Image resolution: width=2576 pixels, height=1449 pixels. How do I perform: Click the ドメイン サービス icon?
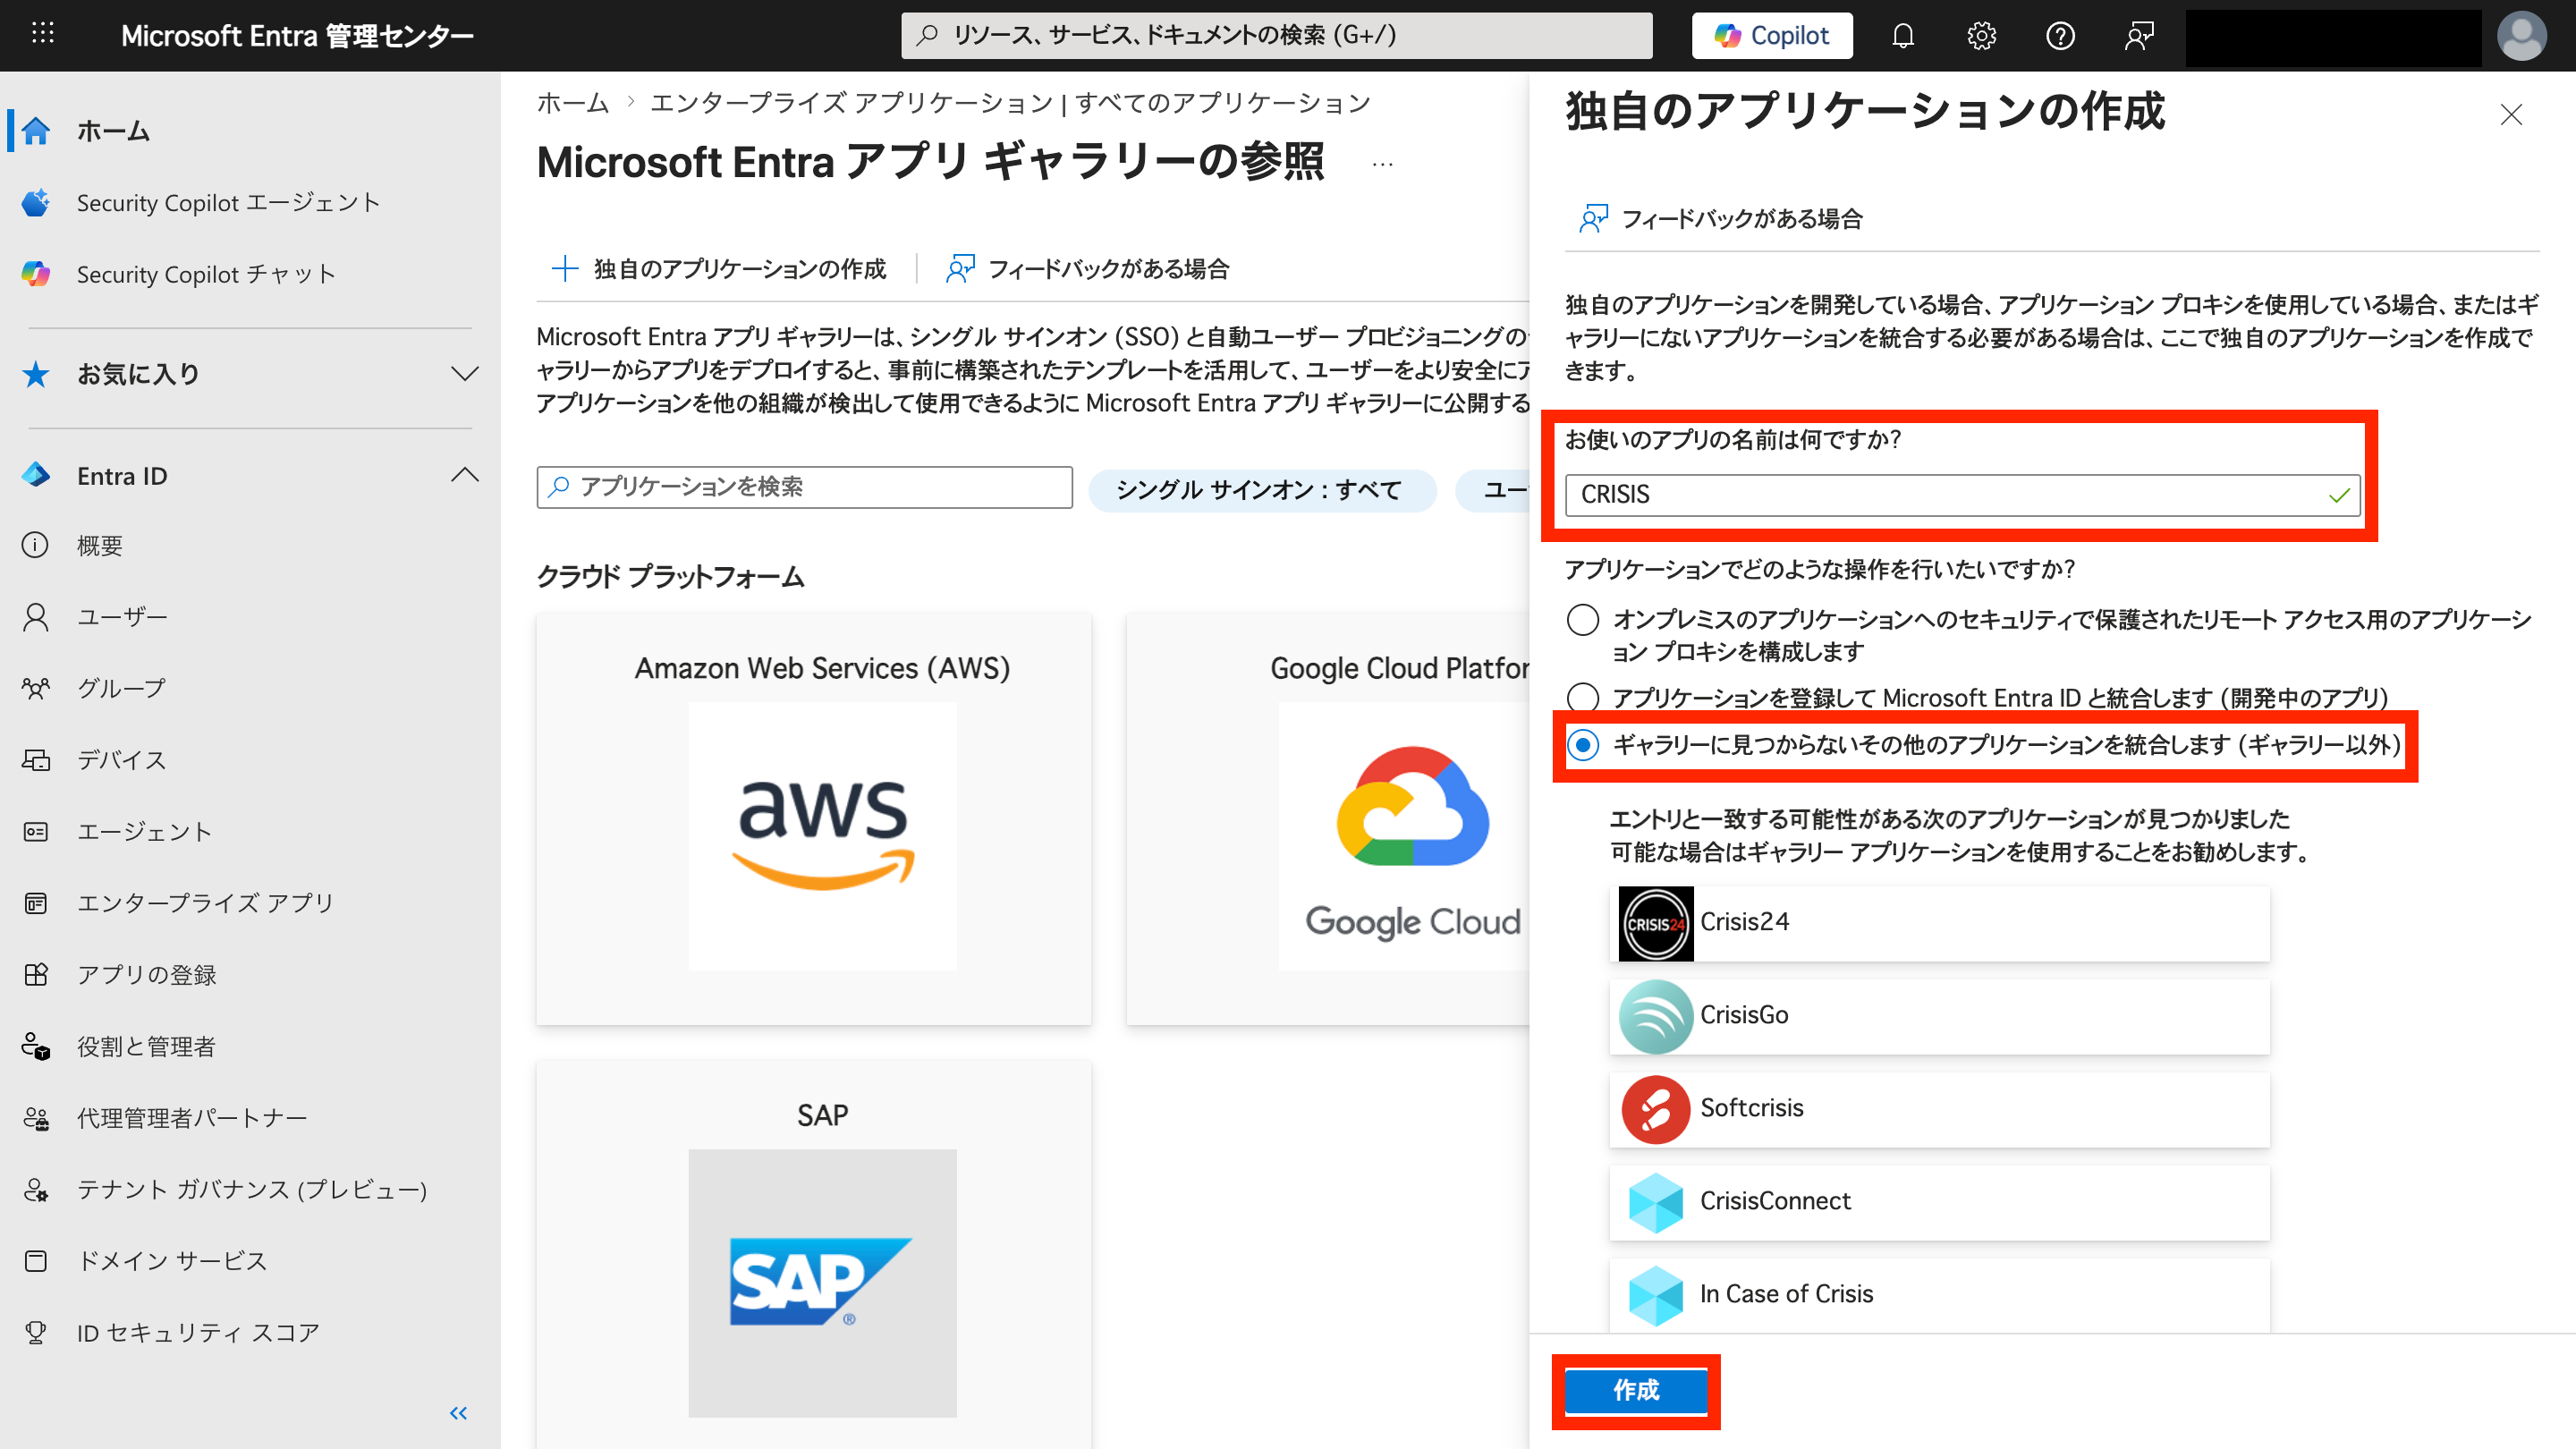point(36,1261)
